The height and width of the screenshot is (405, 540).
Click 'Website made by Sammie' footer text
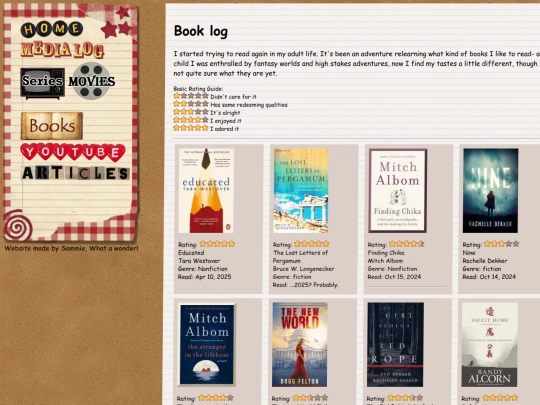tap(71, 248)
